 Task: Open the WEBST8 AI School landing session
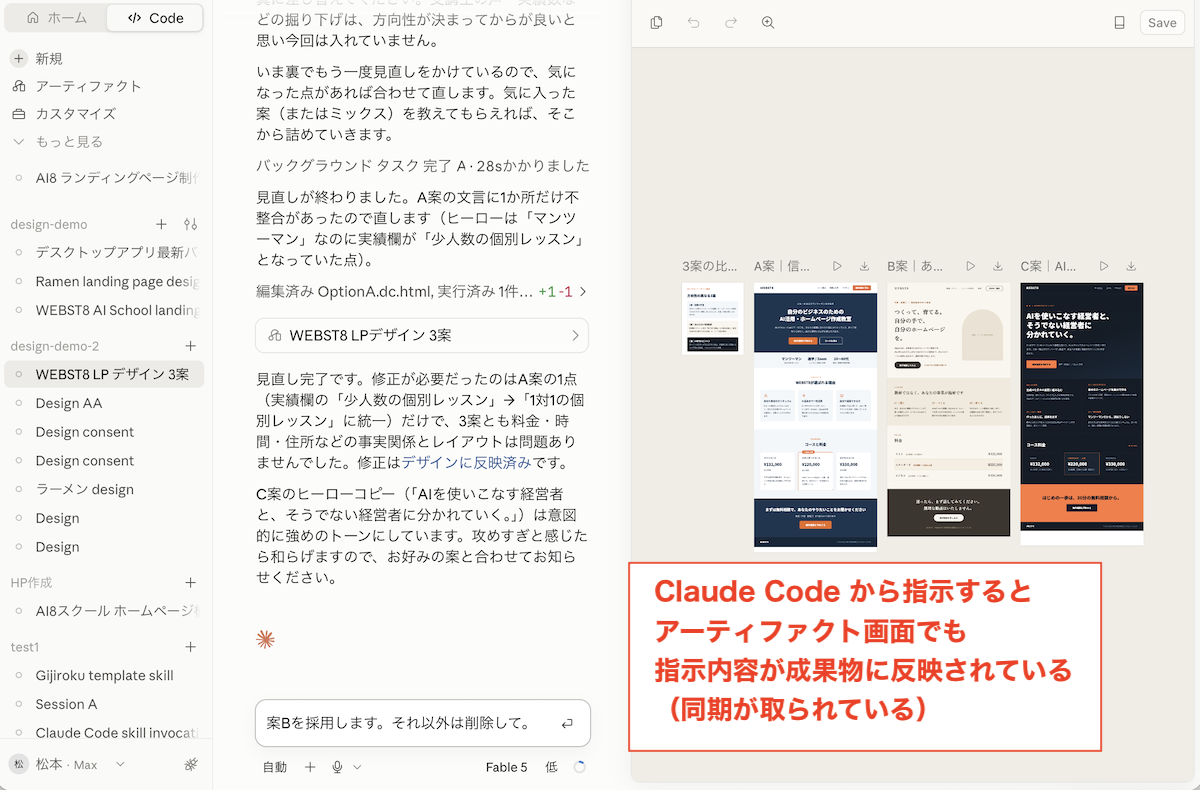tap(106, 310)
